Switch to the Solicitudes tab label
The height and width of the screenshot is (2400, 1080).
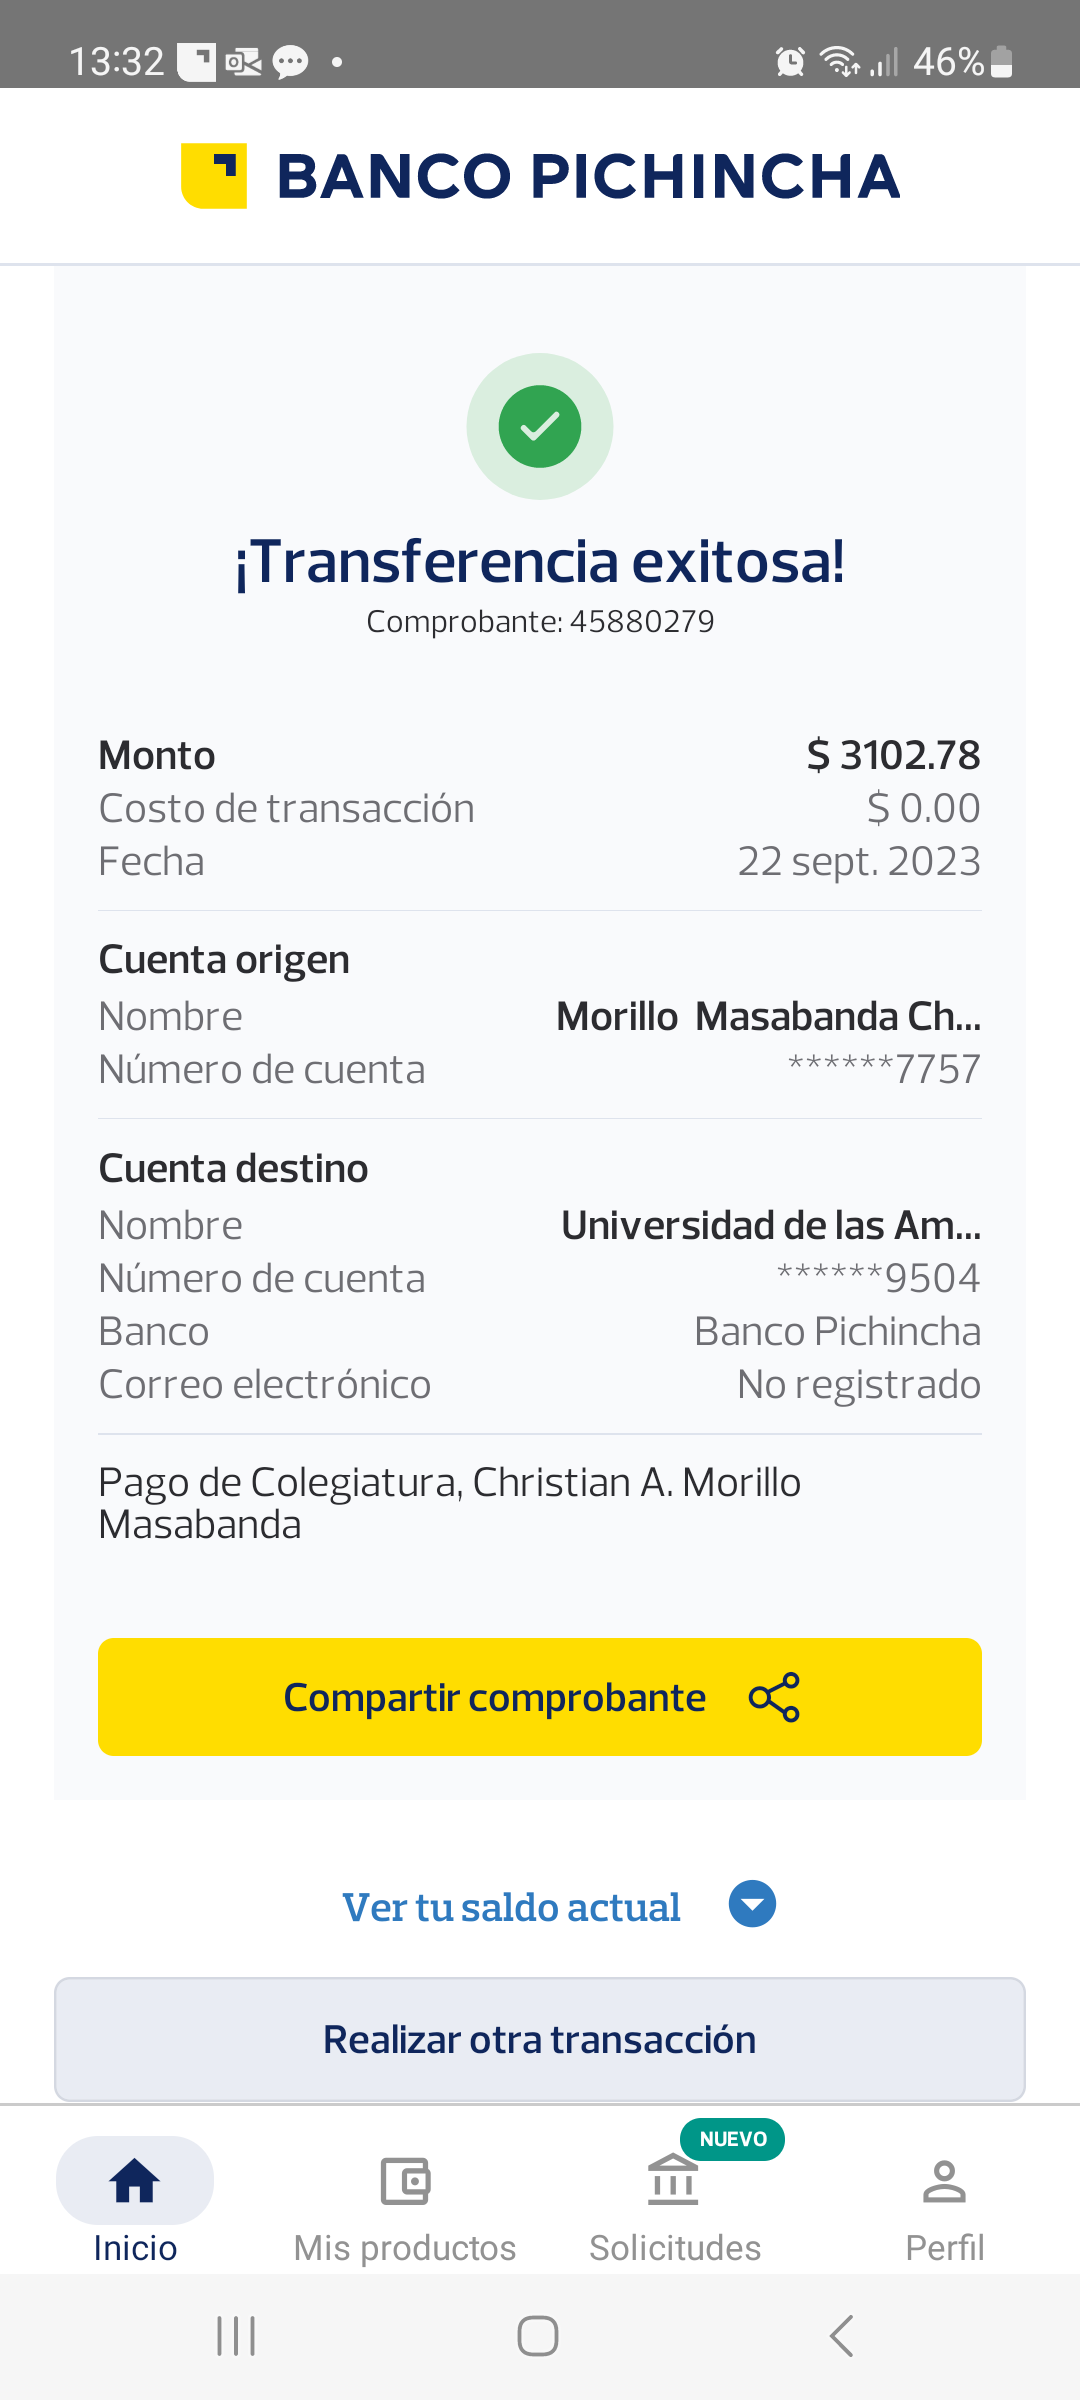tap(675, 2248)
